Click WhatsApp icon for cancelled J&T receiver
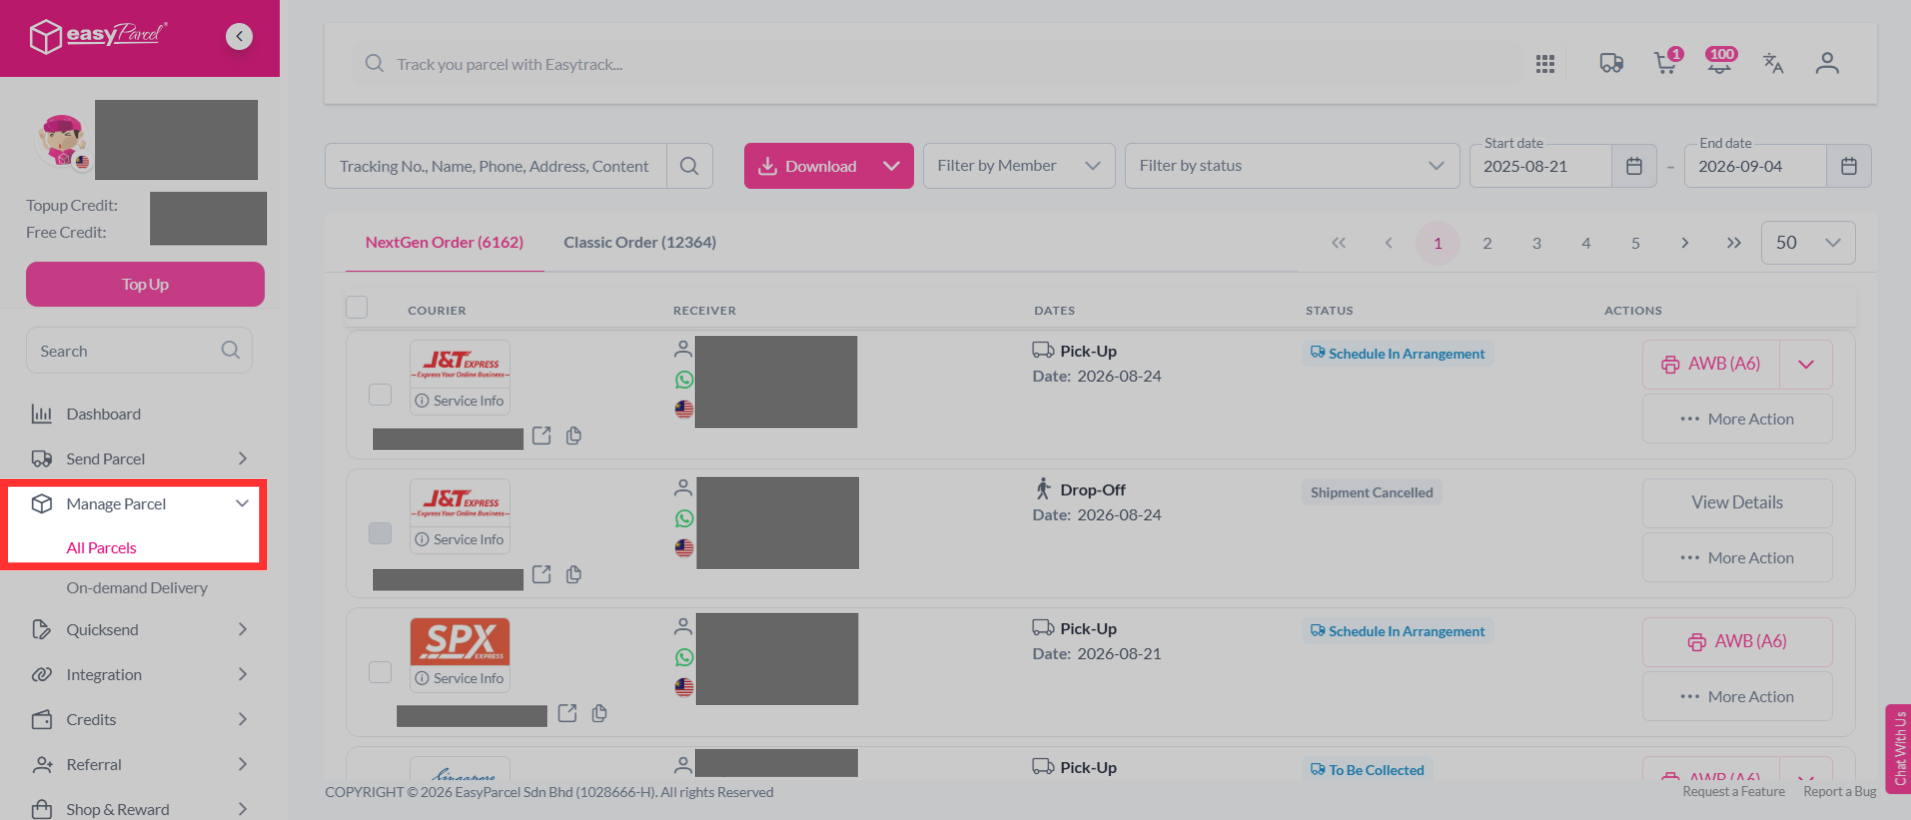1911x820 pixels. click(684, 519)
